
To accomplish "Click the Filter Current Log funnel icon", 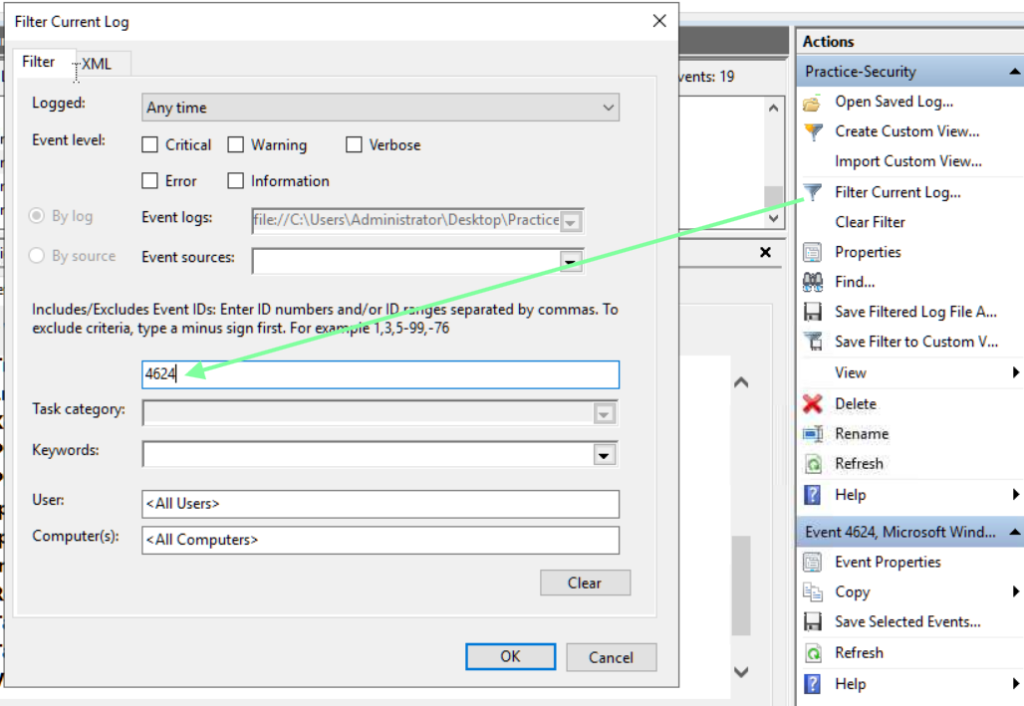I will pos(813,192).
